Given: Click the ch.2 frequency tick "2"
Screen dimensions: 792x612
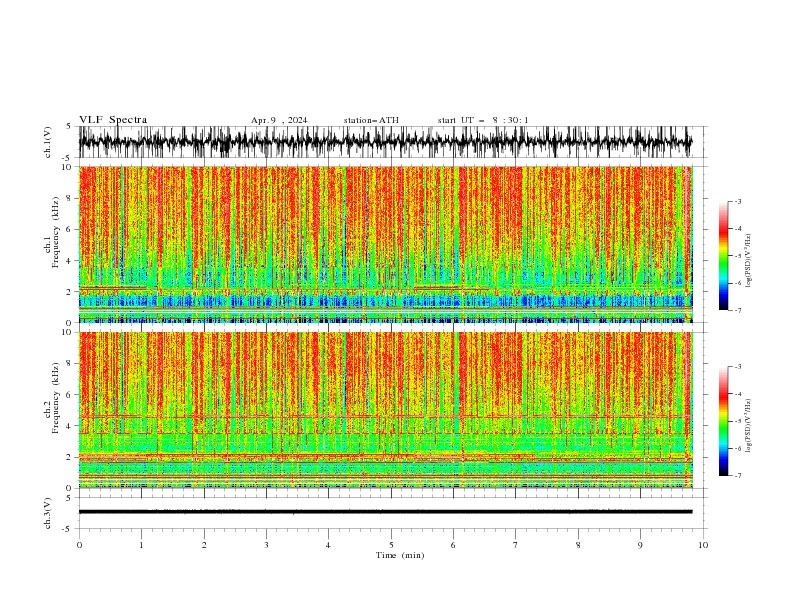Looking at the screenshot, I should pos(70,457).
